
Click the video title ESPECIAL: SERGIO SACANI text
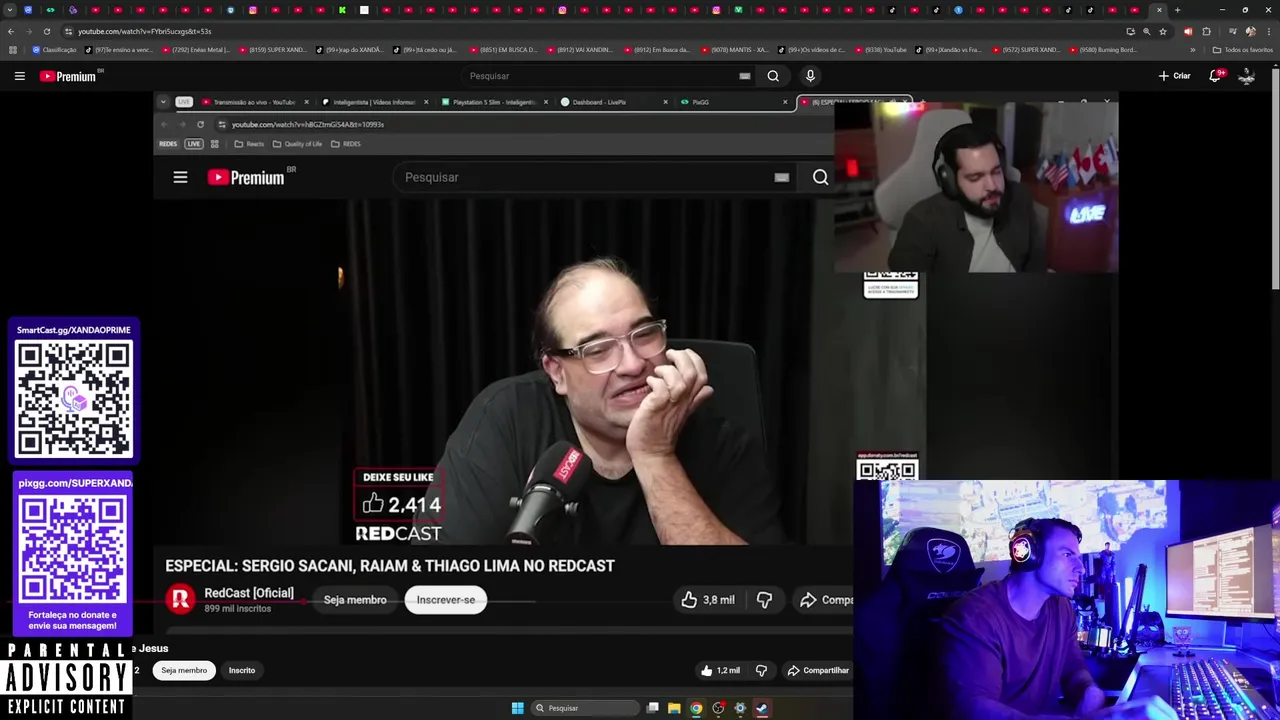click(x=390, y=566)
